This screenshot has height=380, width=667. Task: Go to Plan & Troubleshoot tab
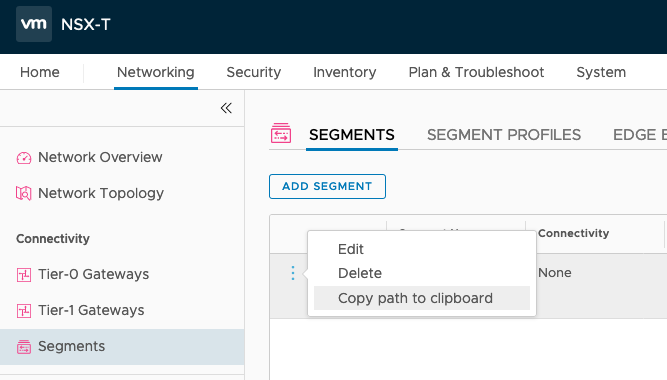(x=476, y=72)
